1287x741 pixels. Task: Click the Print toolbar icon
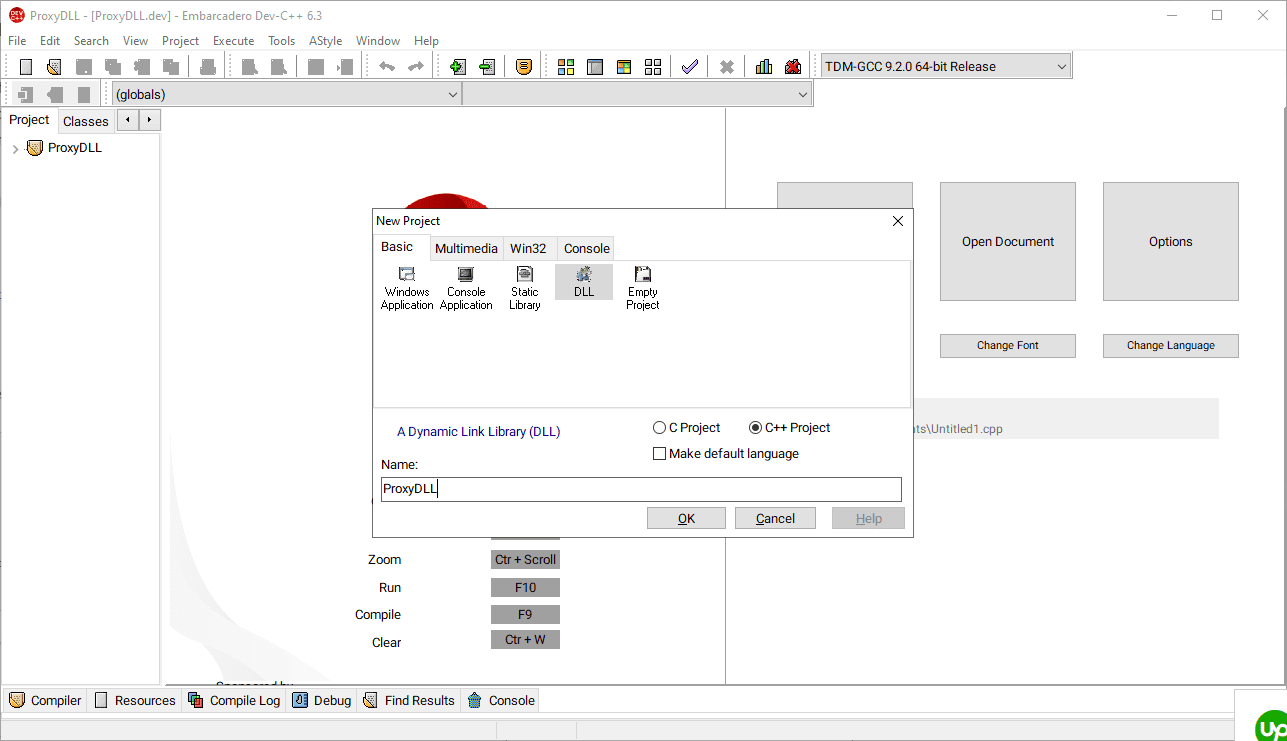[208, 67]
